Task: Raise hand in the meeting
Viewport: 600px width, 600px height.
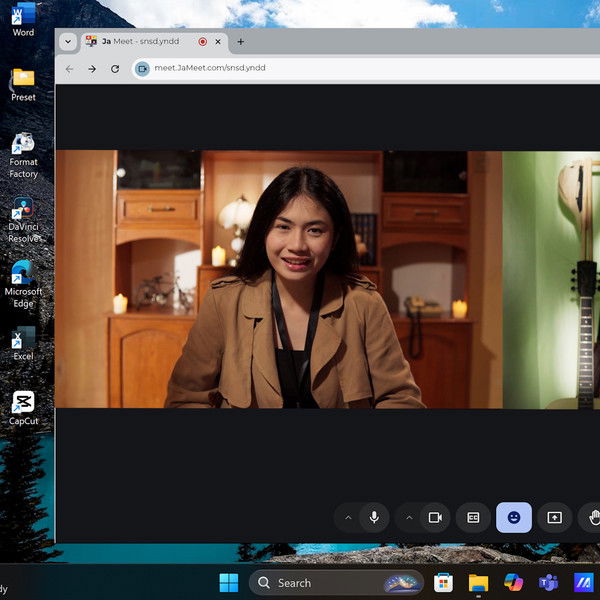Action: click(593, 517)
